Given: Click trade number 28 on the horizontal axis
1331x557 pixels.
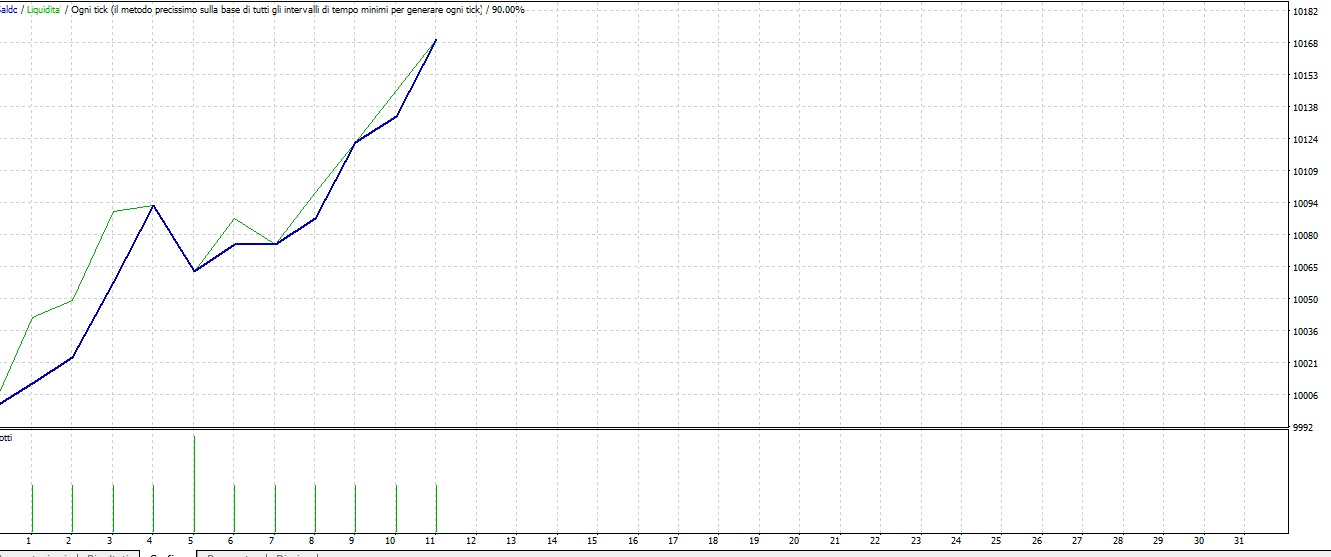Looking at the screenshot, I should coord(1118,540).
